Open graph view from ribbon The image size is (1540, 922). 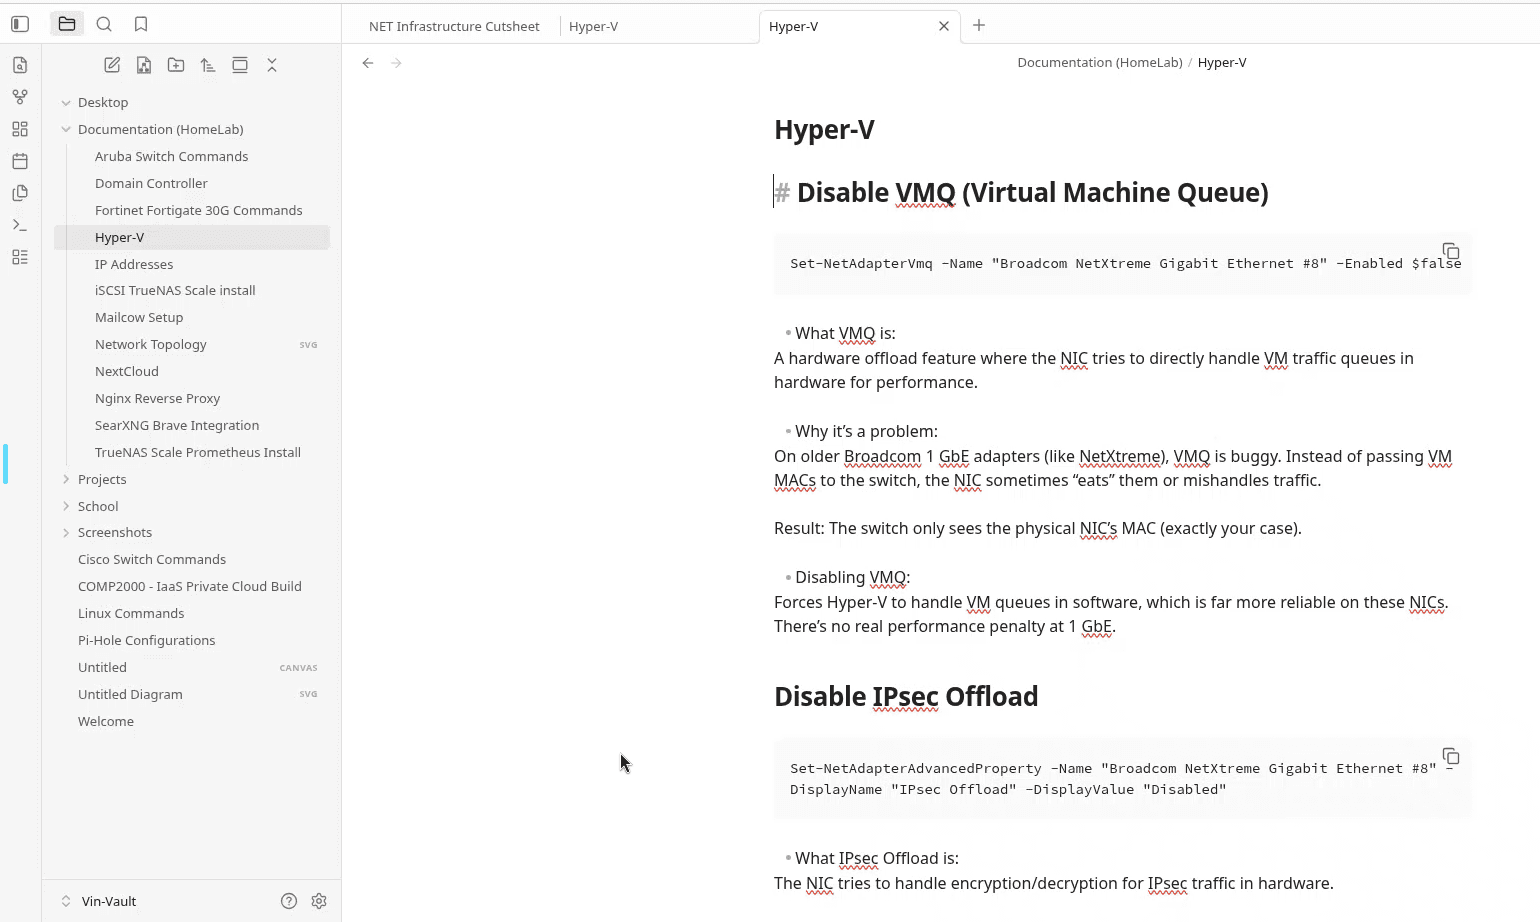[20, 97]
